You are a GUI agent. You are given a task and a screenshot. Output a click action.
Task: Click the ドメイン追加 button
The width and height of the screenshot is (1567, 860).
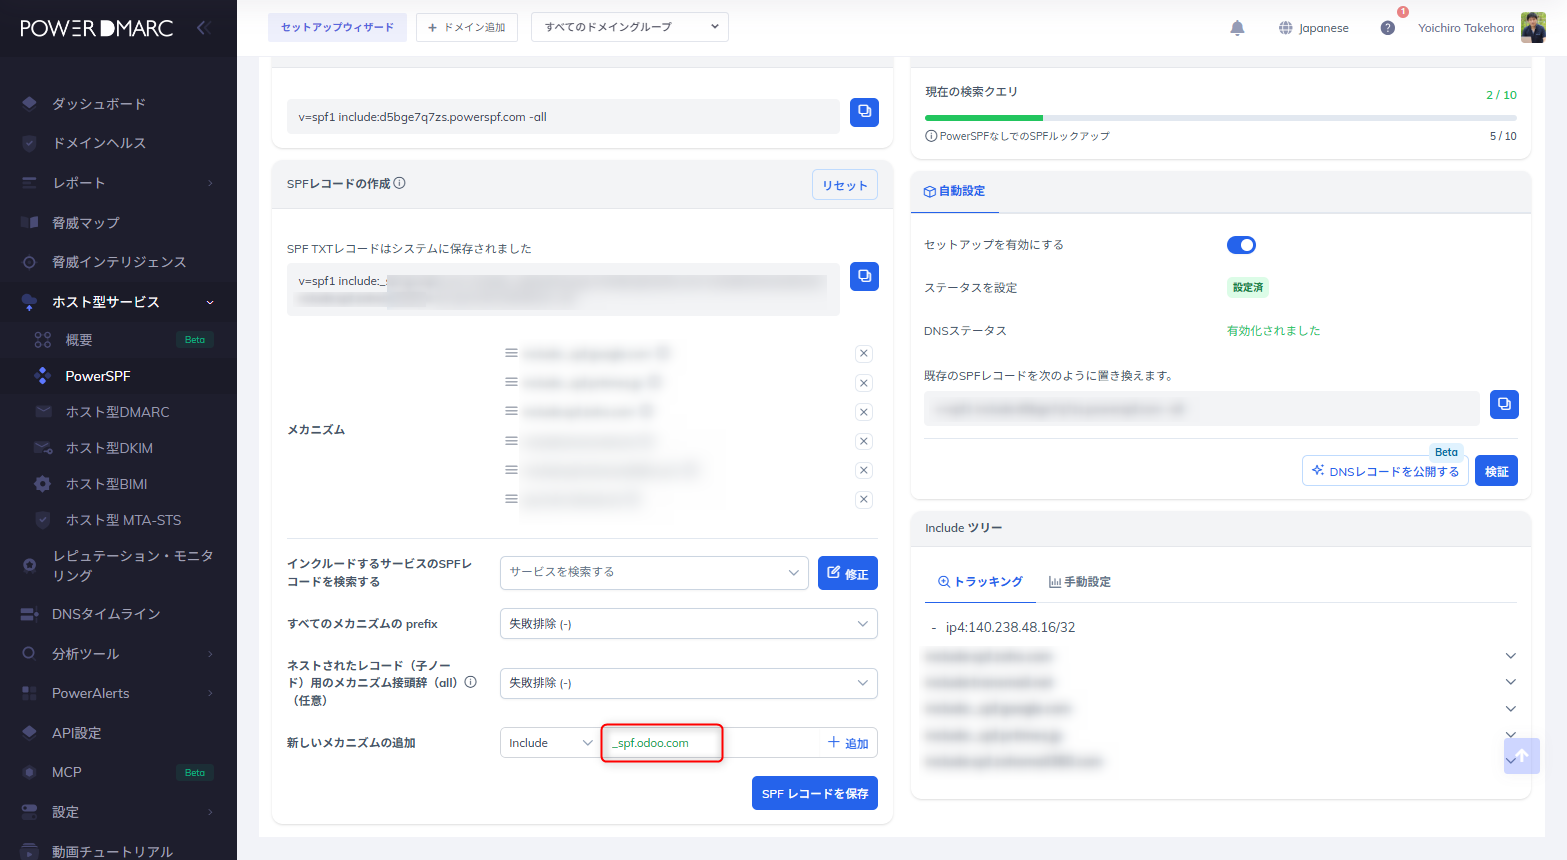pyautogui.click(x=467, y=27)
